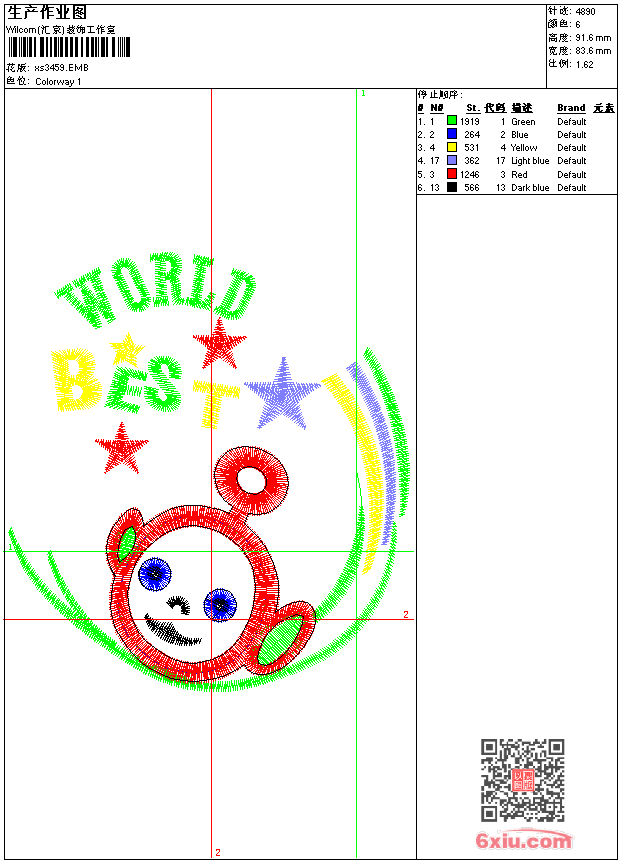Click the barcode under the studio name
The height and width of the screenshot is (860, 620).
click(69, 47)
